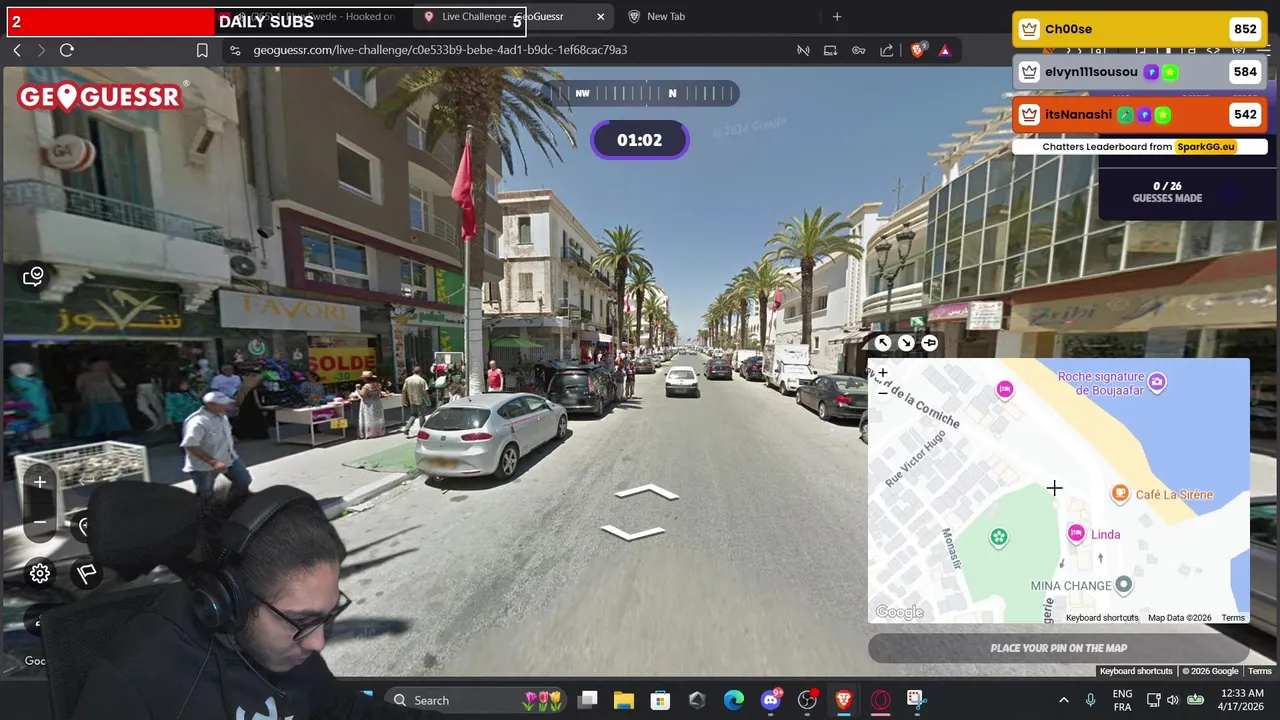This screenshot has width=1280, height=720.
Task: Select itsNanashi leaderboard entry
Action: tap(1140, 114)
